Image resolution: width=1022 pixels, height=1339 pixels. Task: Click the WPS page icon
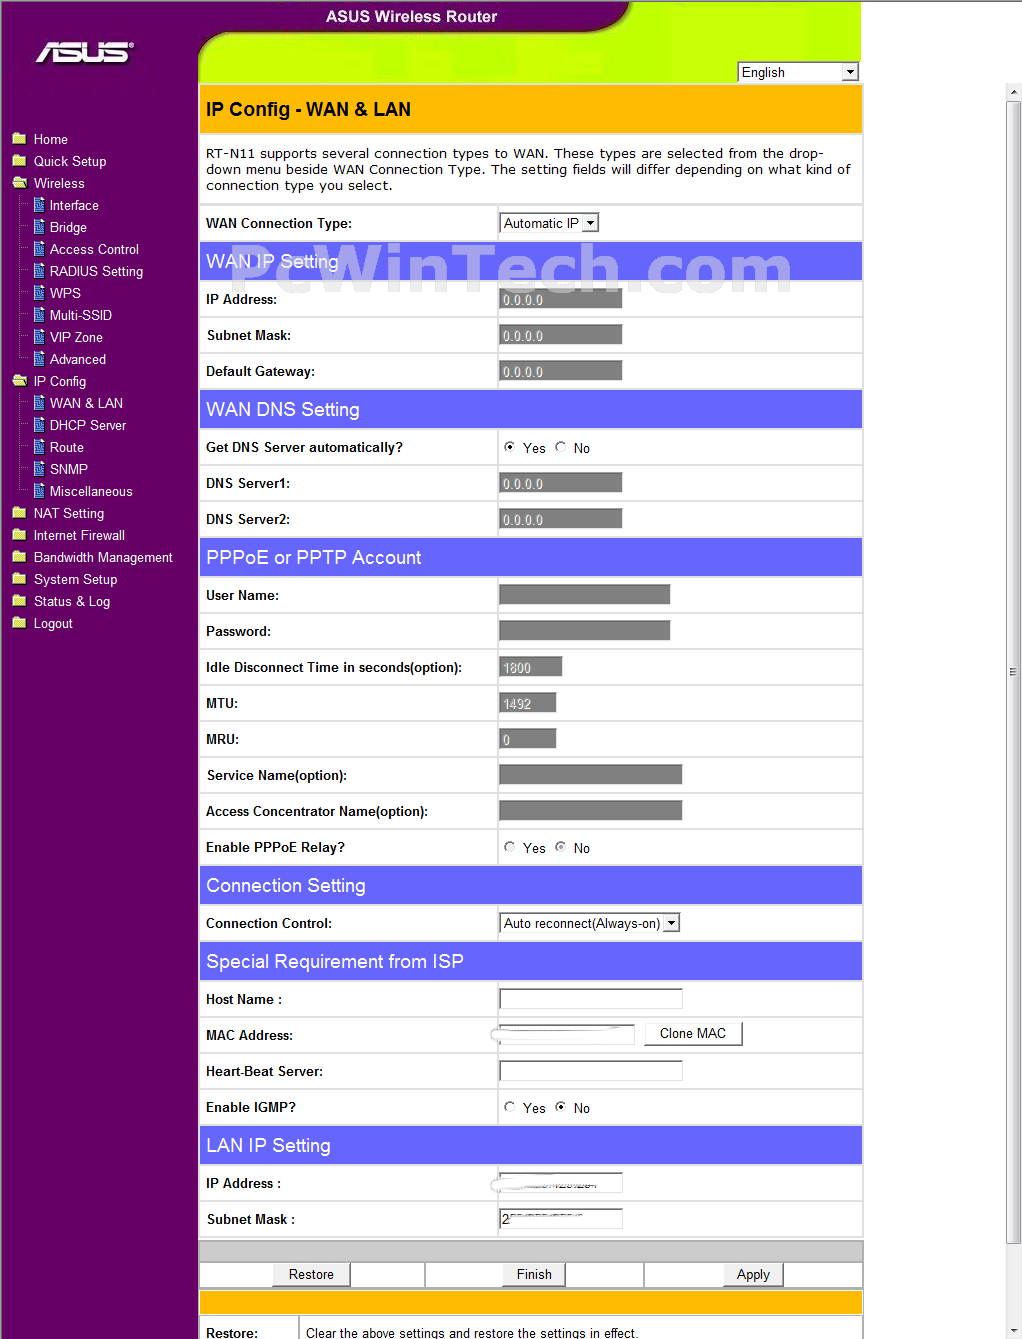pyautogui.click(x=39, y=293)
